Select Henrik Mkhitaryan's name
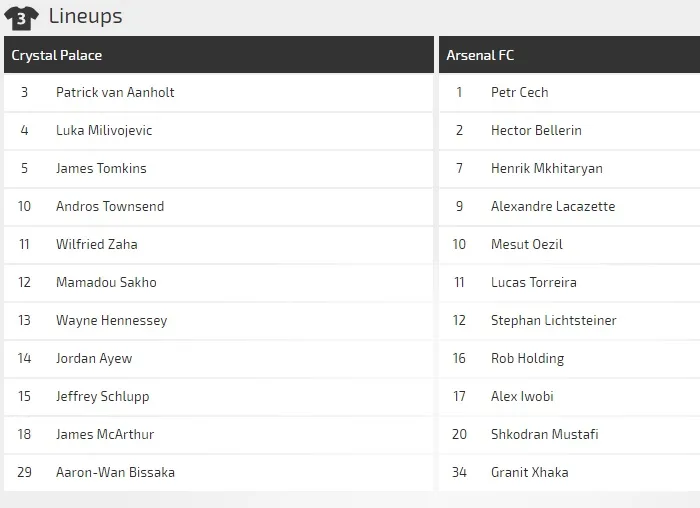The image size is (700, 508). (x=546, y=168)
